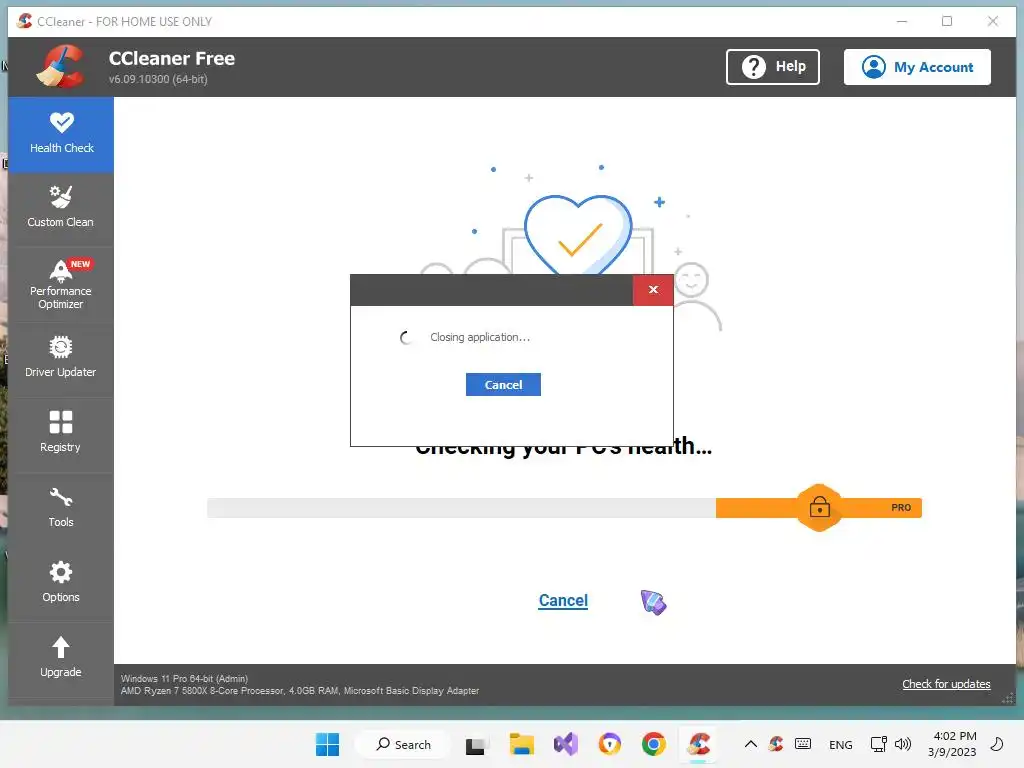Click the Help button
This screenshot has height=768, width=1024.
point(773,67)
